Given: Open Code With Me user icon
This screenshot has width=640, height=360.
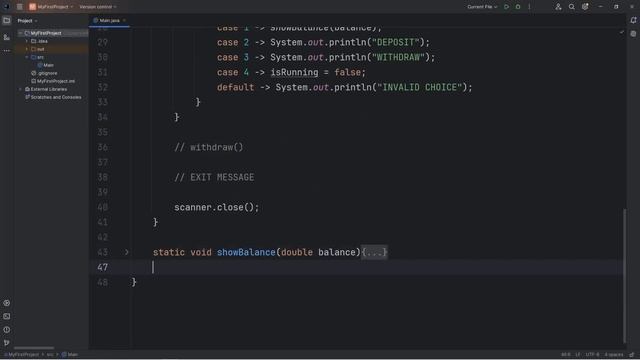Looking at the screenshot, I should [x=558, y=7].
